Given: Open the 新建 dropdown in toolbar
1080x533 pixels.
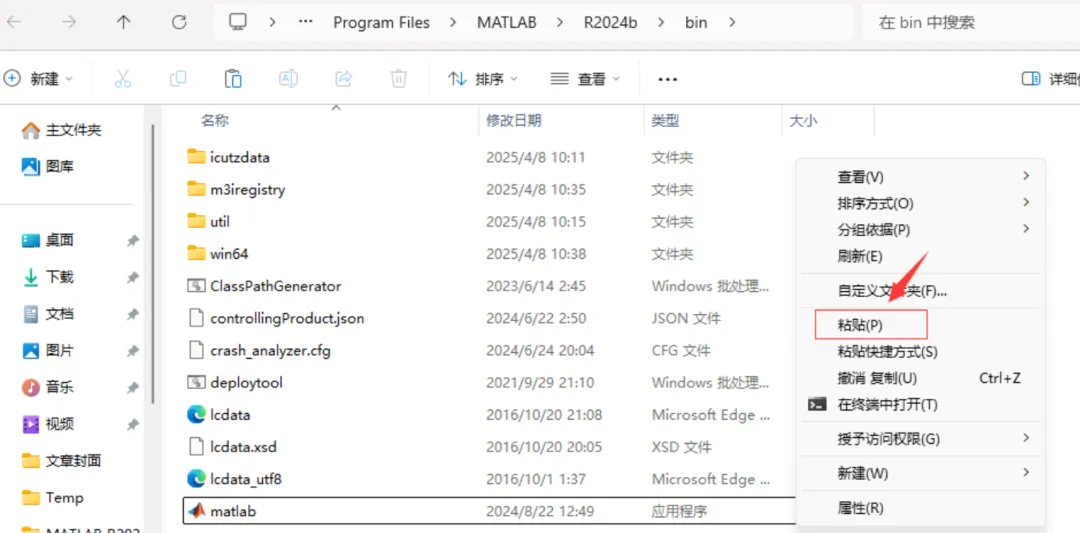Looking at the screenshot, I should pos(39,79).
